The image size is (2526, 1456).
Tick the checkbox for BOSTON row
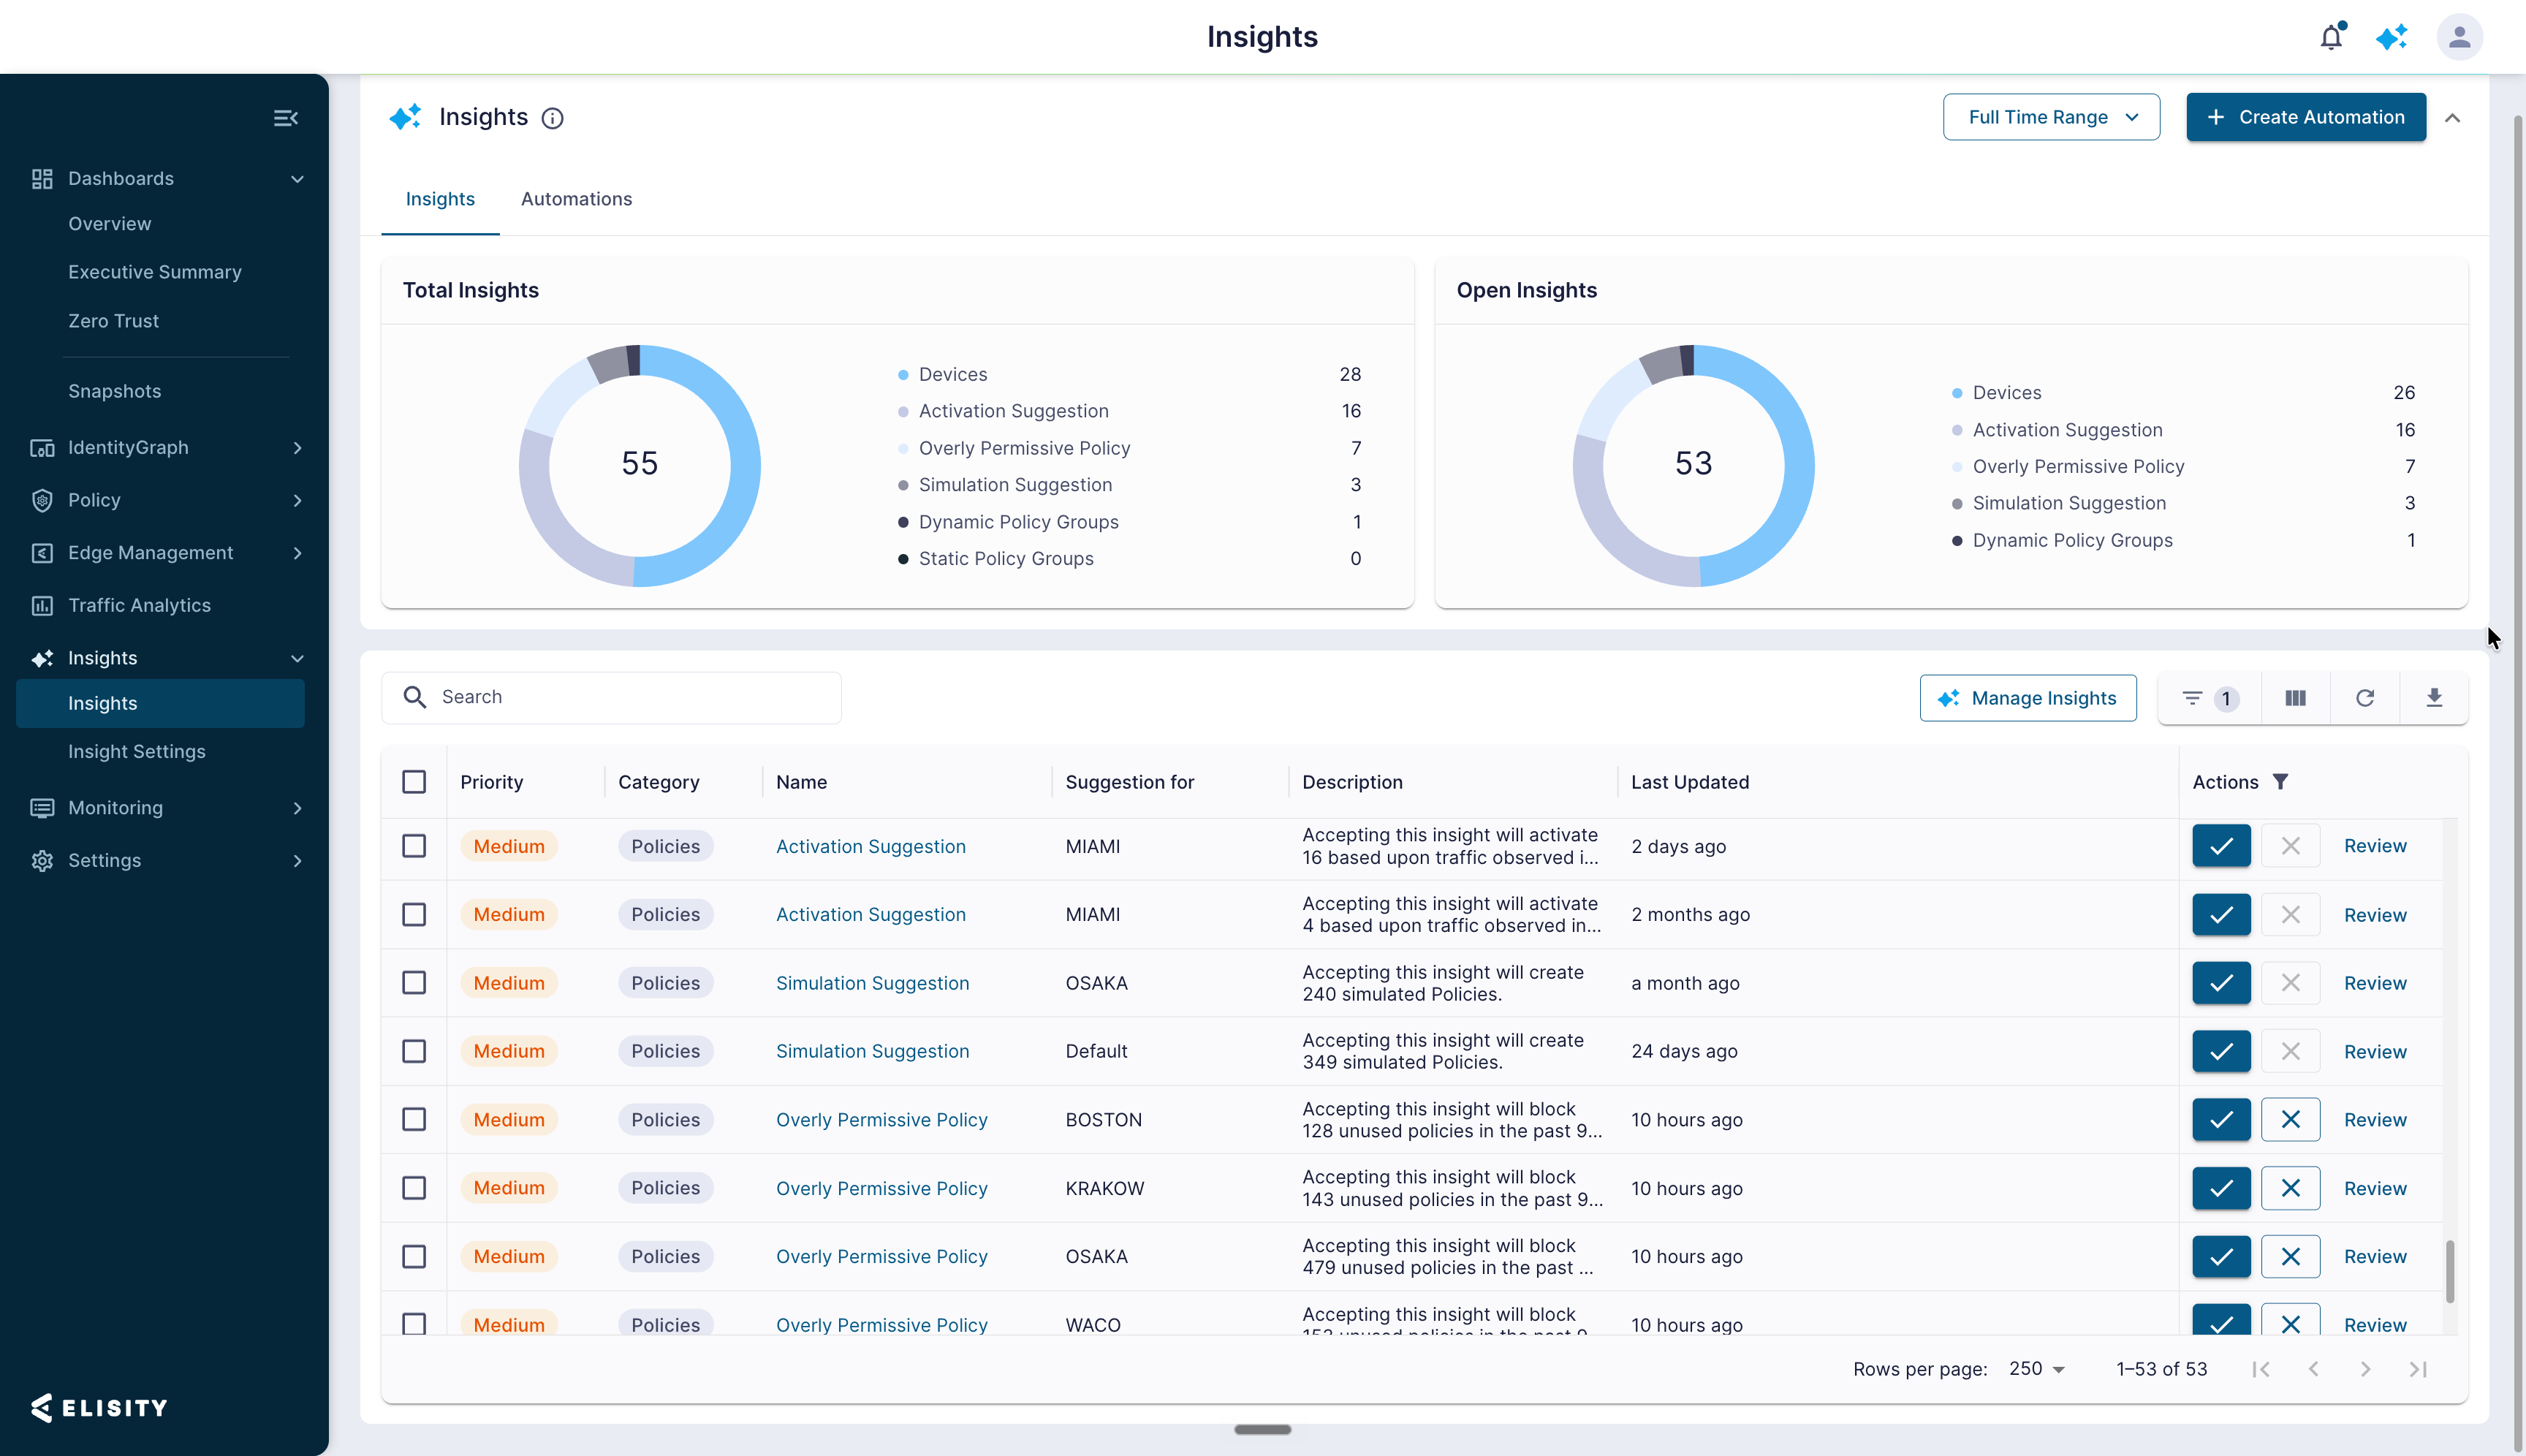414,1119
